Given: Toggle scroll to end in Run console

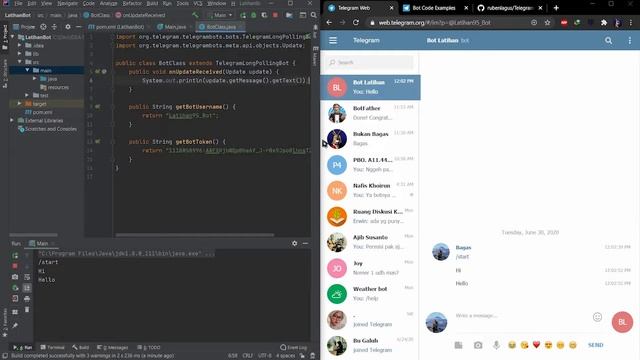Looking at the screenshot, I should [27, 288].
